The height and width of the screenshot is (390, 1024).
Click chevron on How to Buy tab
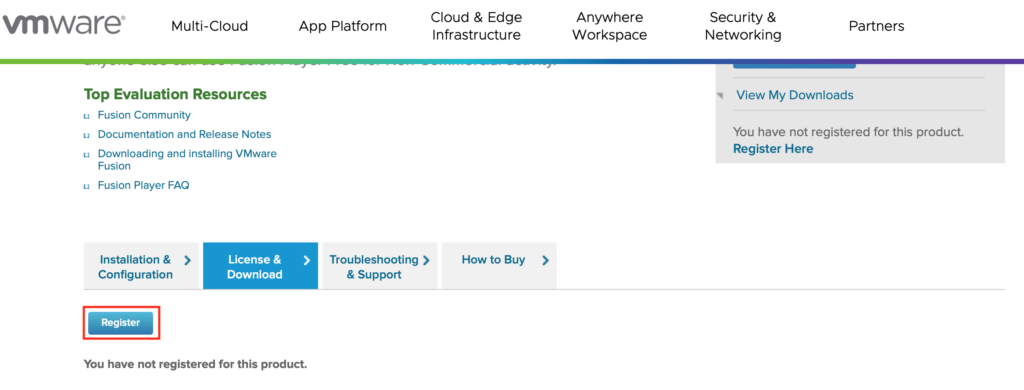[x=545, y=261]
